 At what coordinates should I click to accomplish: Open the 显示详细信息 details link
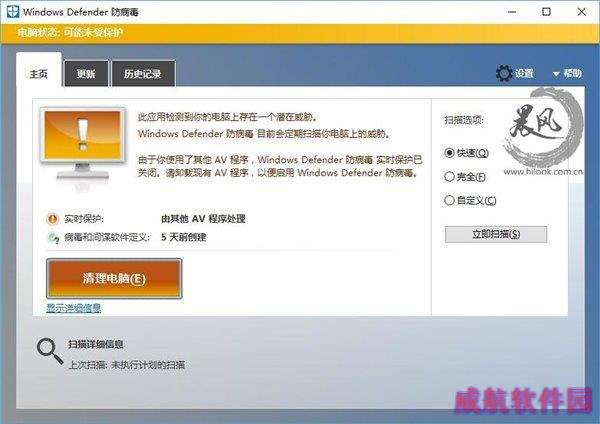[74, 308]
